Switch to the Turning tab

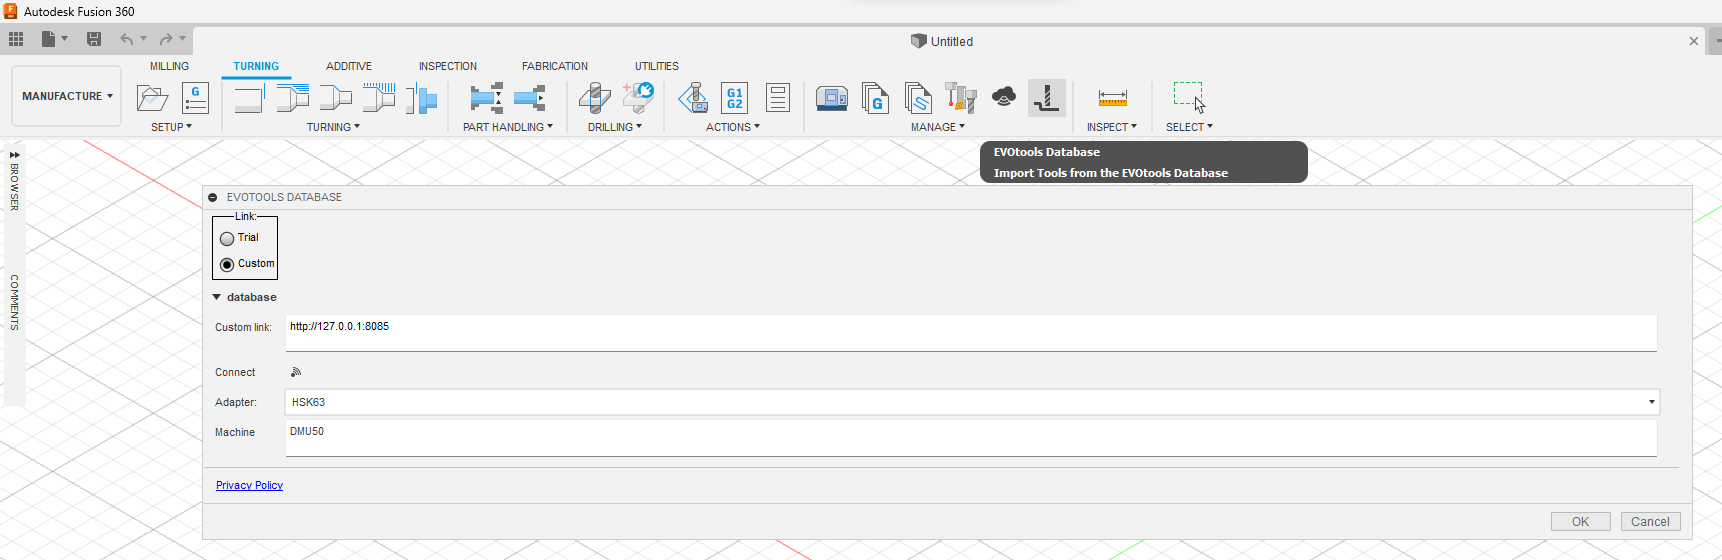click(x=256, y=66)
